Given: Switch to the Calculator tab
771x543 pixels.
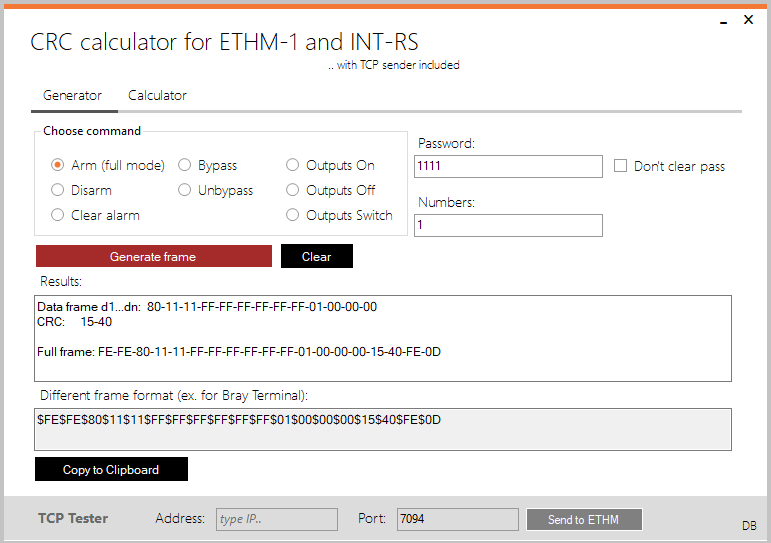Looking at the screenshot, I should pyautogui.click(x=157, y=96).
